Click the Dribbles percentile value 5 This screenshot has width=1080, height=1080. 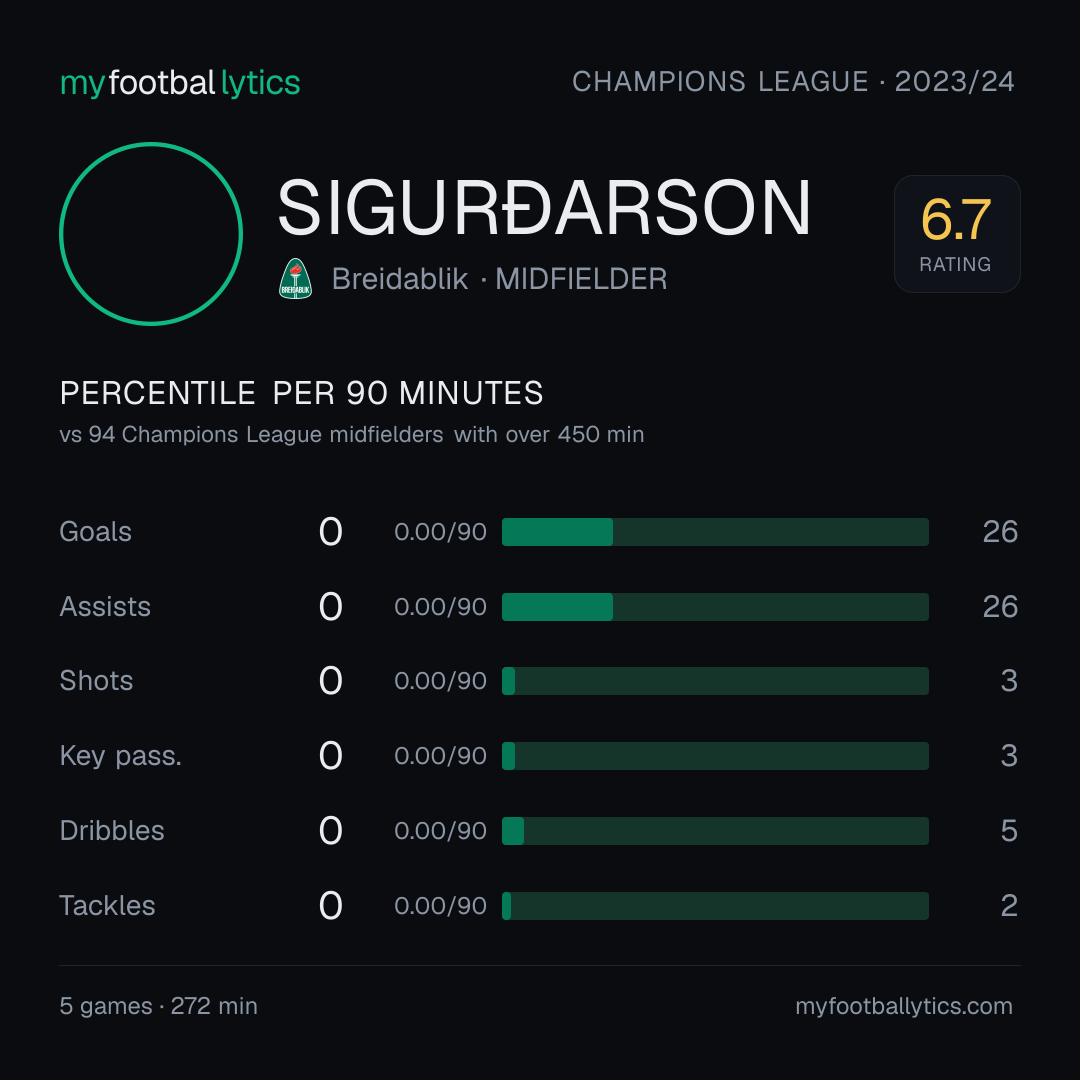tap(1009, 831)
